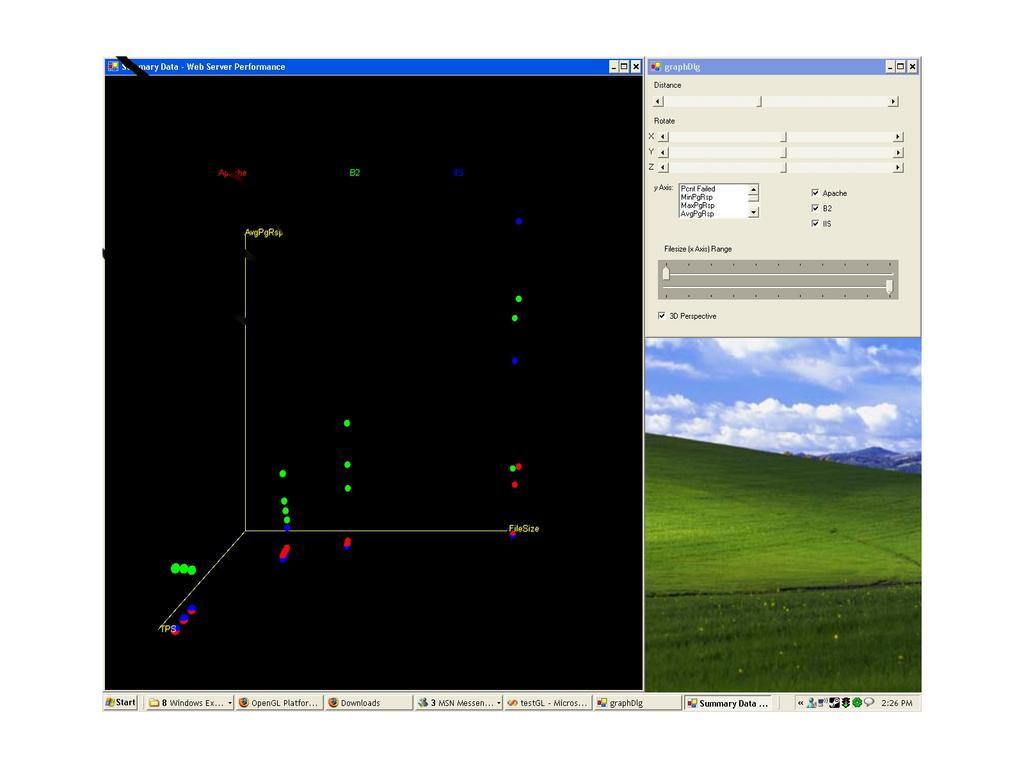Click the Rotate Y right arrow

898,152
